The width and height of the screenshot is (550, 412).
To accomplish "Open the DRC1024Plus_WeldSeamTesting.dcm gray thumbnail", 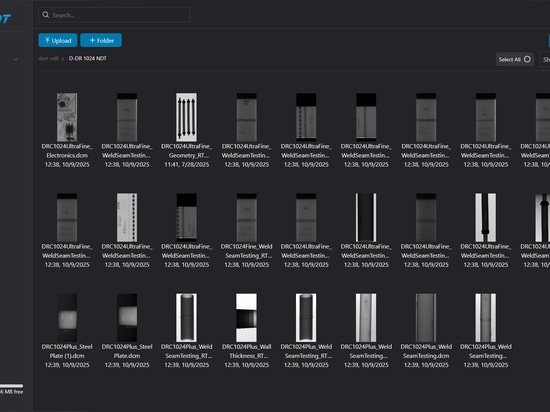I will click(426, 318).
